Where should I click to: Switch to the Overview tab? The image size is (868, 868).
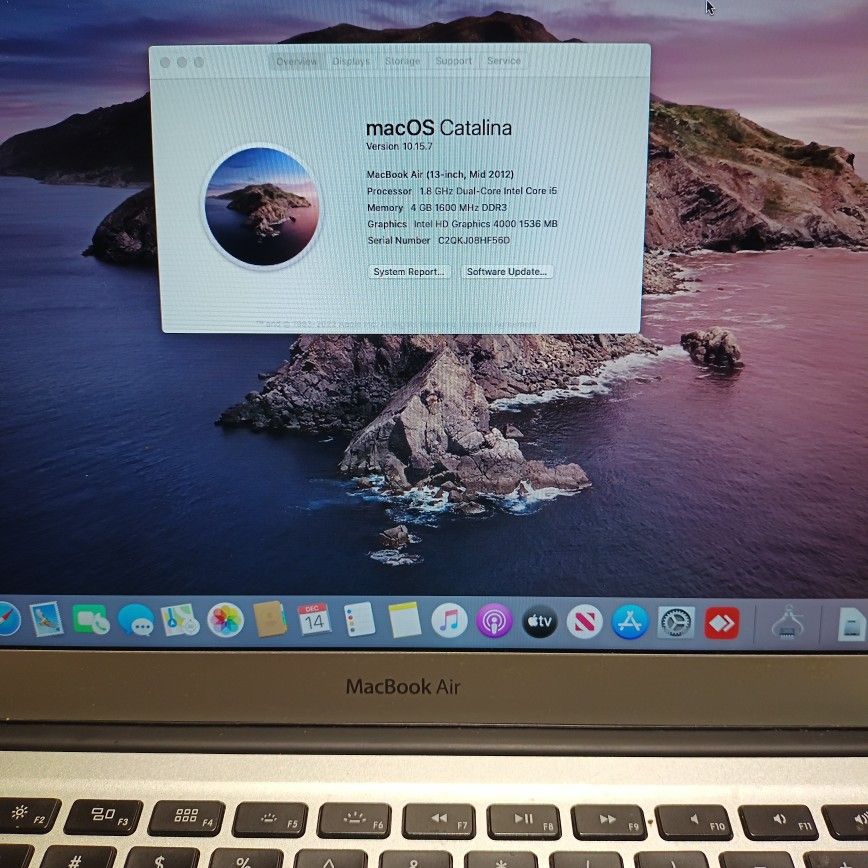pos(297,61)
